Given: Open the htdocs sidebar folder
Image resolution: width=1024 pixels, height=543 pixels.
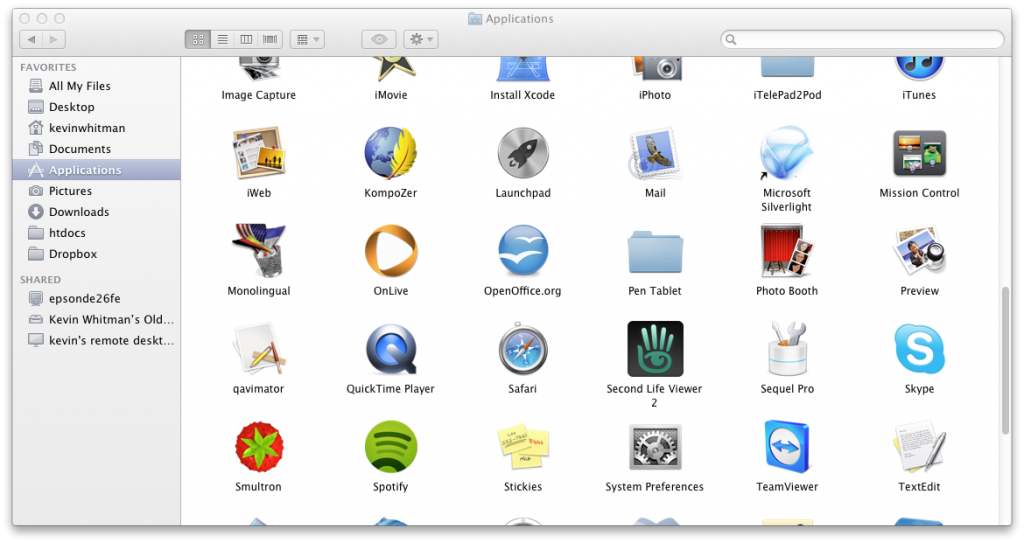Looking at the screenshot, I should point(97,232).
